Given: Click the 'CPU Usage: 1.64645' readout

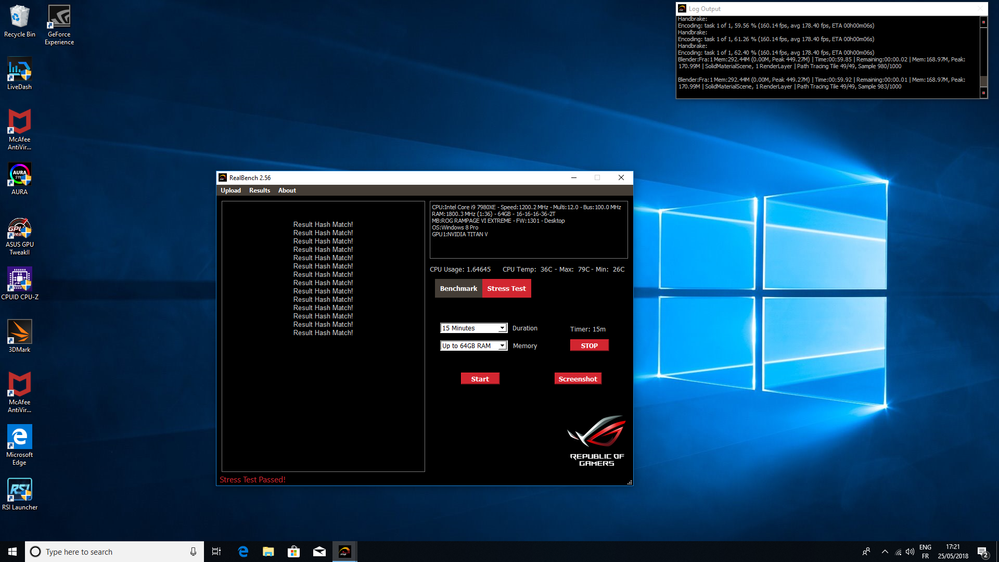Looking at the screenshot, I should coord(460,270).
